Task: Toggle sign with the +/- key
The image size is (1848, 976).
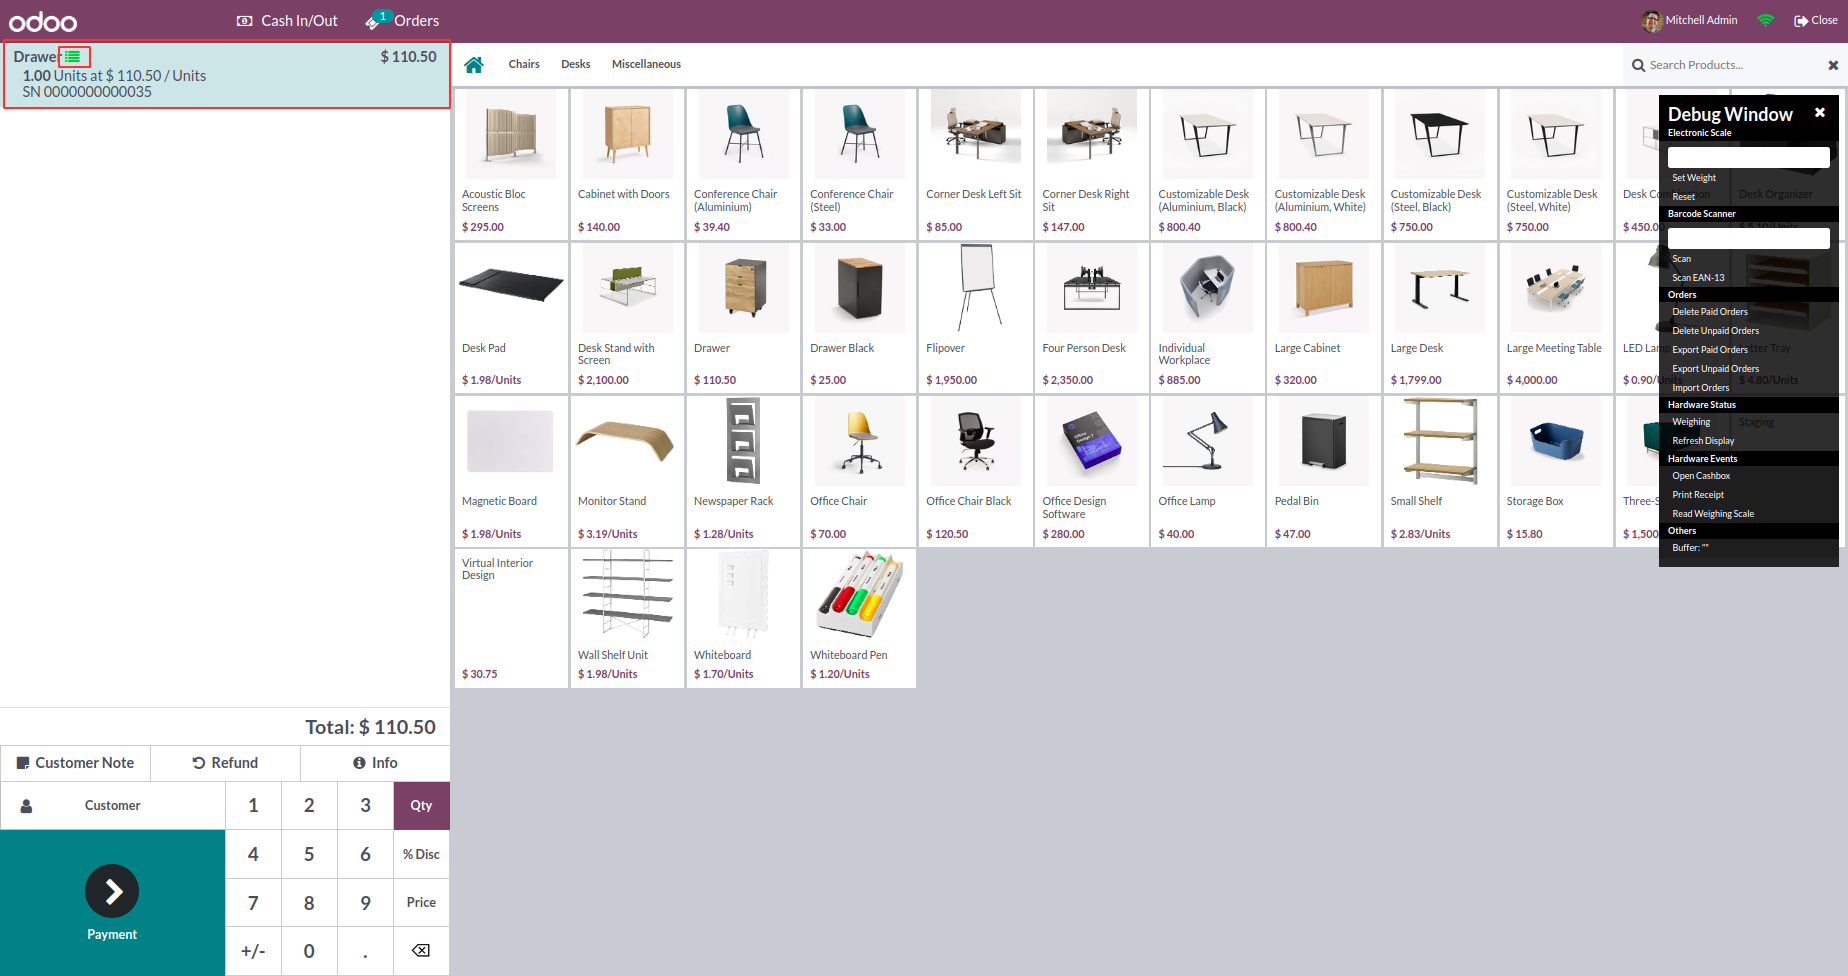Action: (x=253, y=951)
